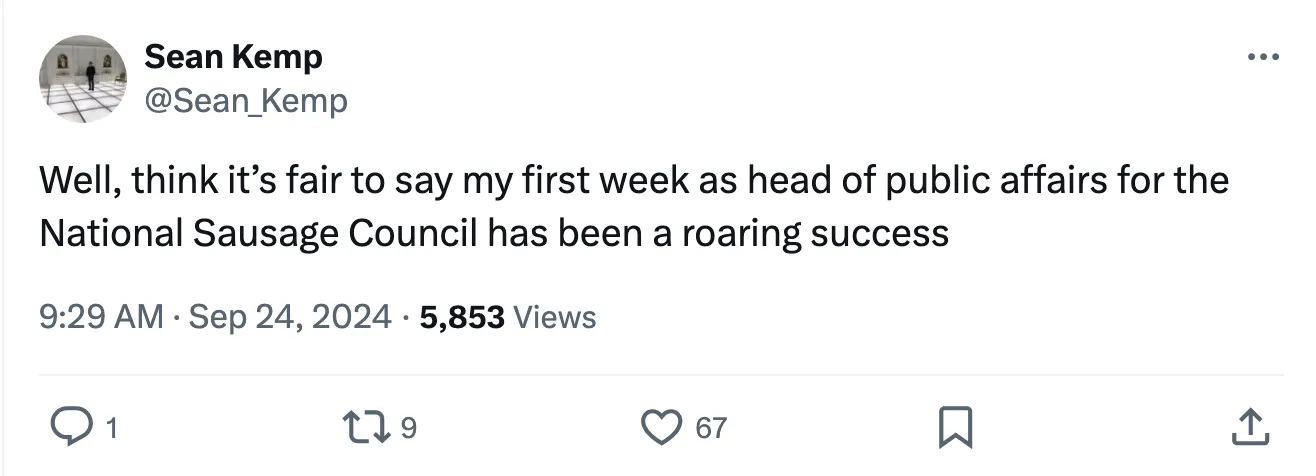This screenshot has height=476, width=1316.
Task: Click the tweet's first line of text
Action: coord(634,182)
